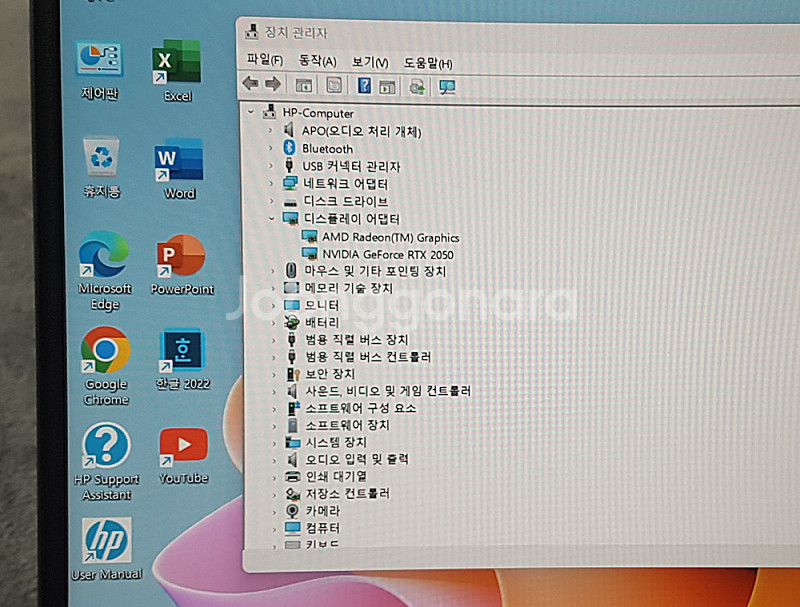The height and width of the screenshot is (607, 800).
Task: Open the 한글 2022 desktop shortcut
Action: pyautogui.click(x=182, y=359)
